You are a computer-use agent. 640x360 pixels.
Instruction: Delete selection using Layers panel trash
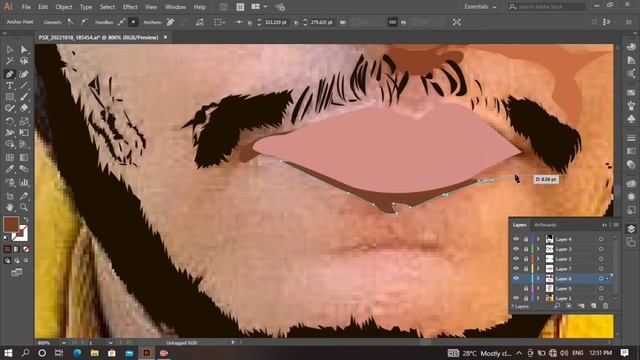point(606,306)
